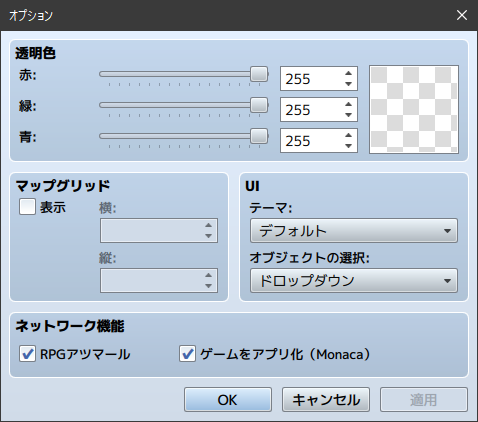The width and height of the screenshot is (478, 422).
Task: Close the オプション dialog with X
Action: [462, 15]
